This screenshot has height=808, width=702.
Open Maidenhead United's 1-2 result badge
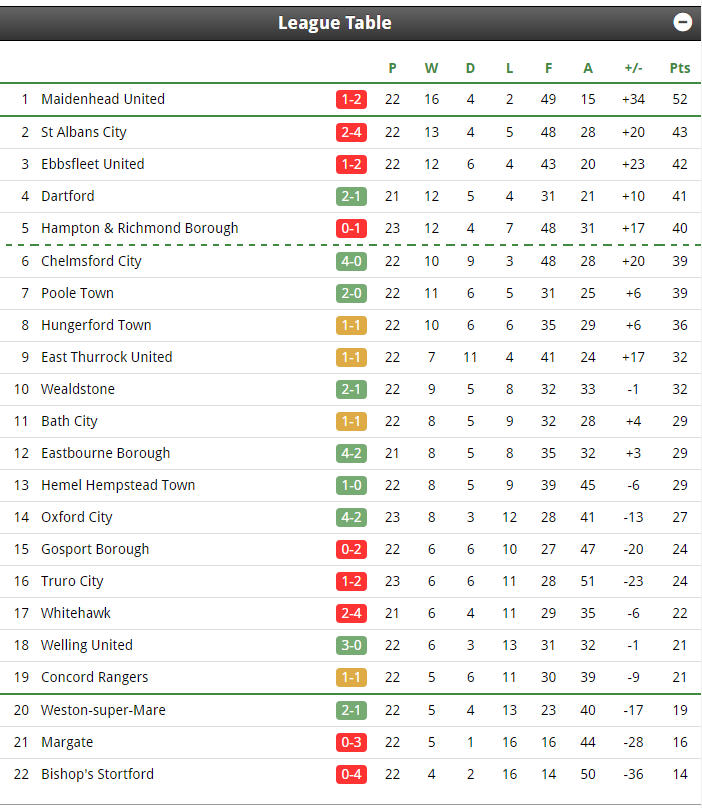click(351, 99)
